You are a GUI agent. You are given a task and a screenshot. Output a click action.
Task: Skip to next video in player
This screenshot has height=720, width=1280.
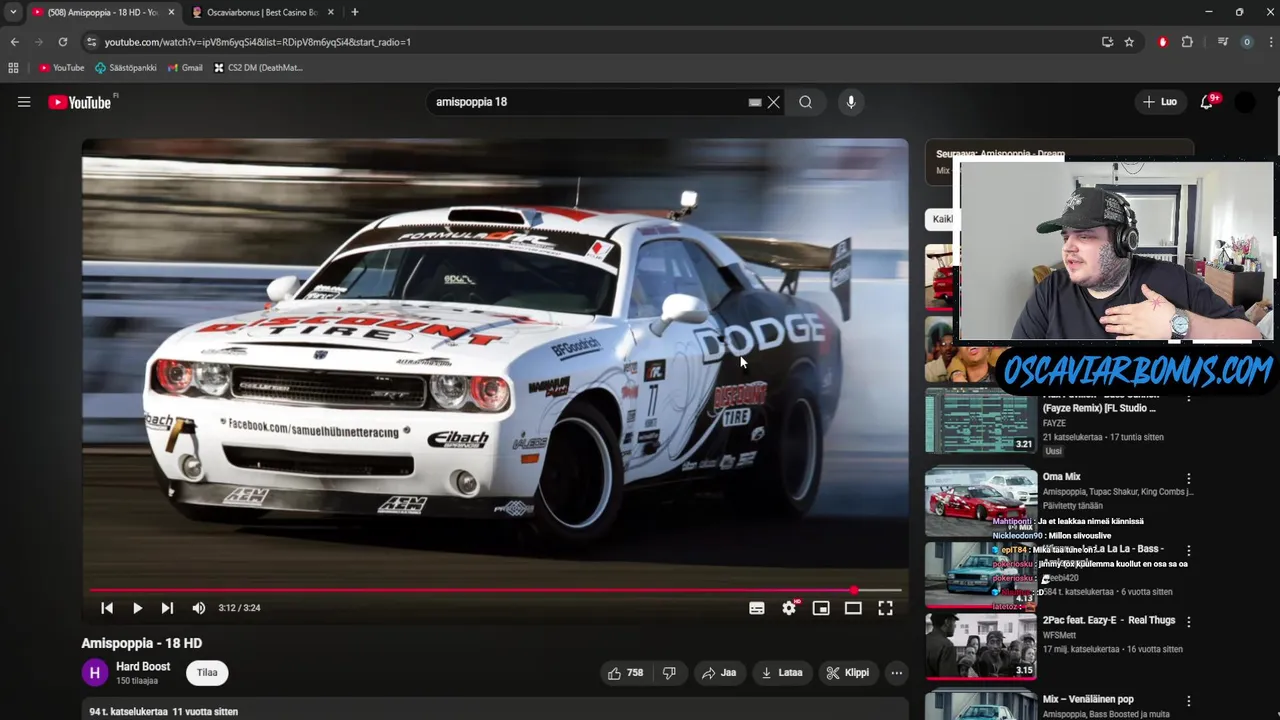point(167,608)
